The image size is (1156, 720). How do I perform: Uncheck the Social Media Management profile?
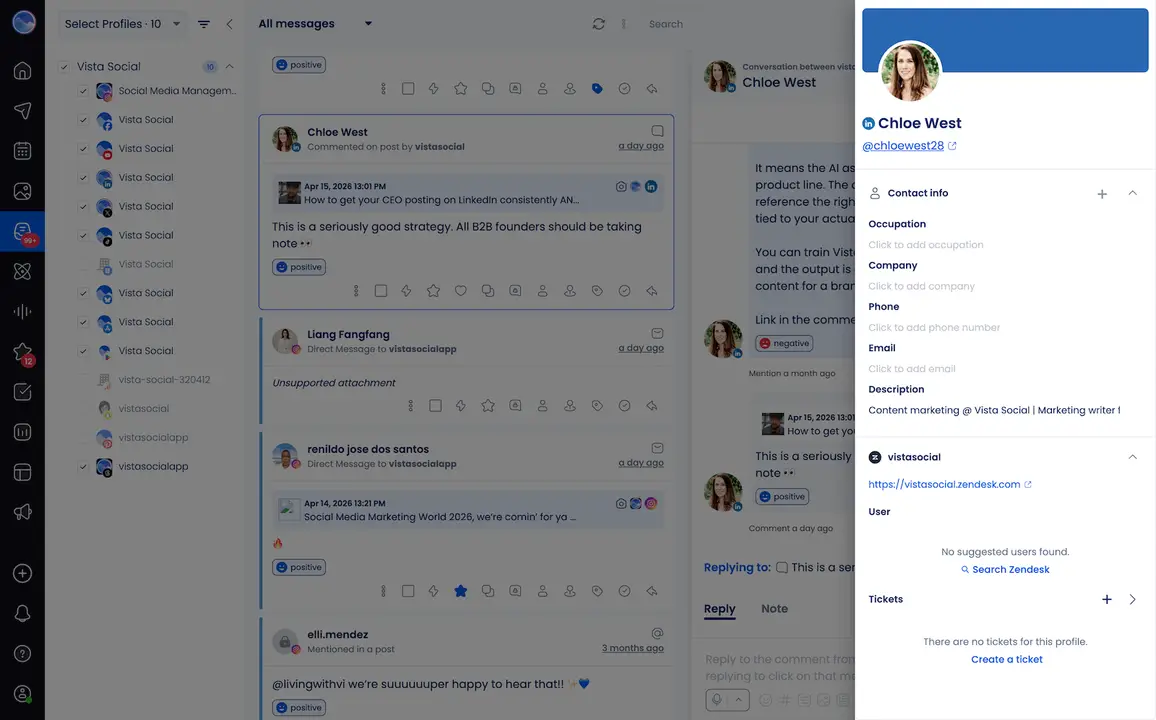coord(83,90)
